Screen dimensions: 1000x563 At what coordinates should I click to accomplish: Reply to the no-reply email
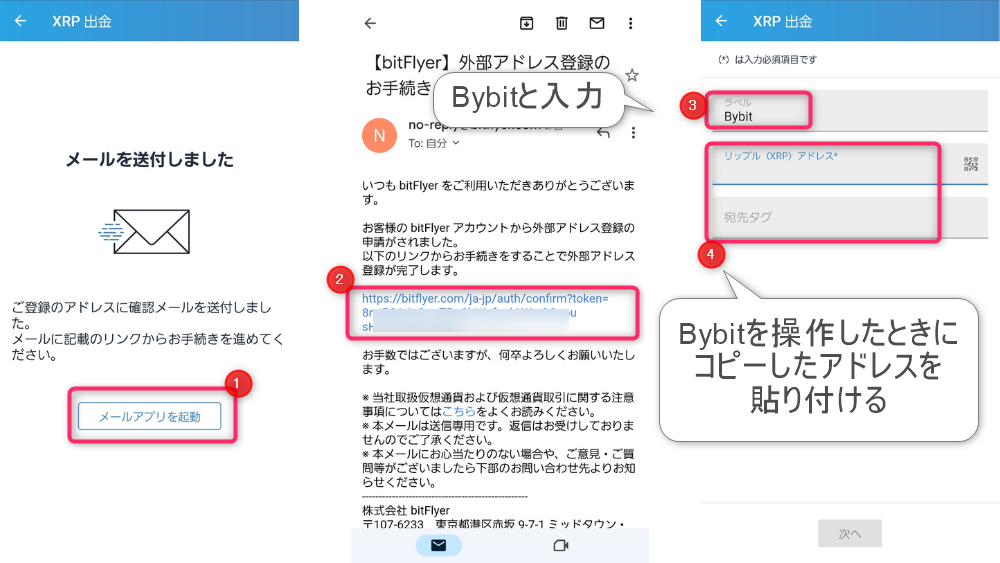point(603,133)
